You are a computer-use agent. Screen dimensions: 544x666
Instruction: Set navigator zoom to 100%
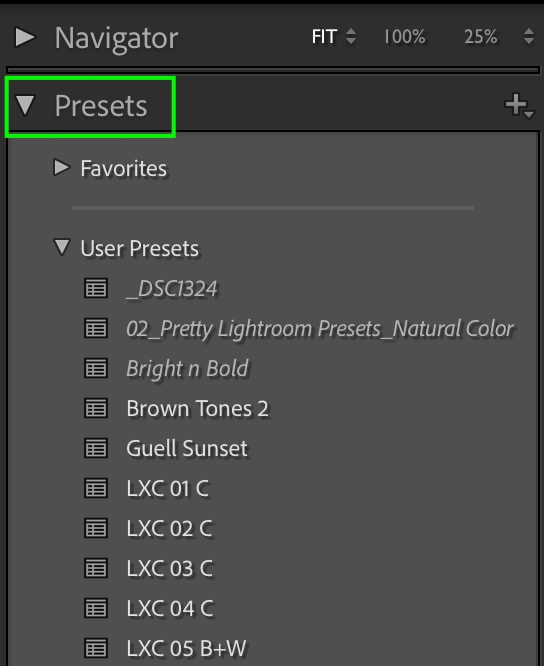pyautogui.click(x=404, y=37)
